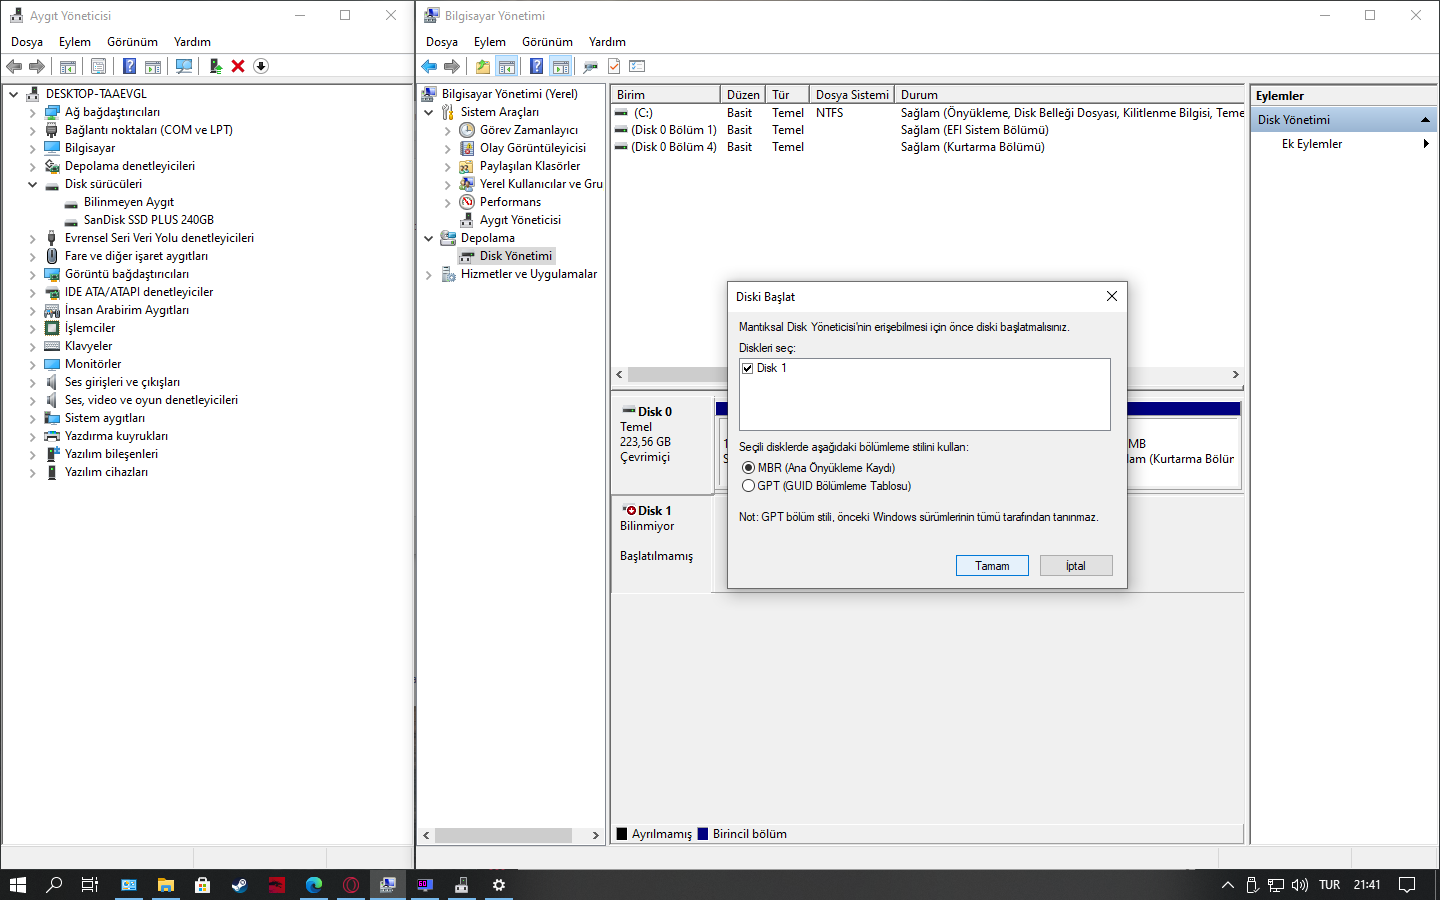Select Bilinmeyen Aygıt device
The image size is (1440, 900).
(129, 202)
